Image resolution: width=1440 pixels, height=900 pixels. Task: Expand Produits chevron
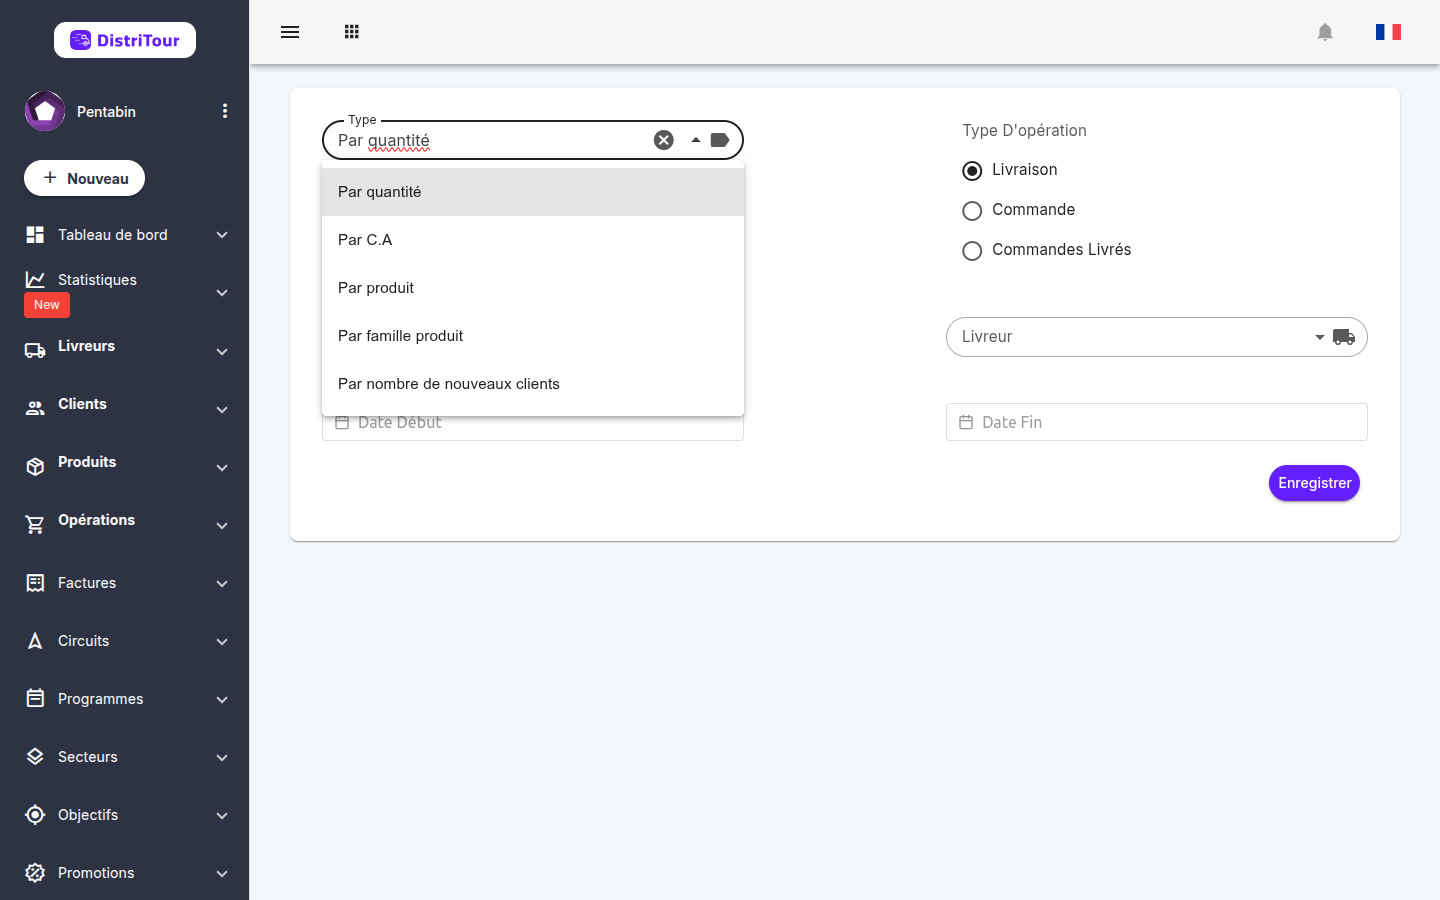click(222, 468)
